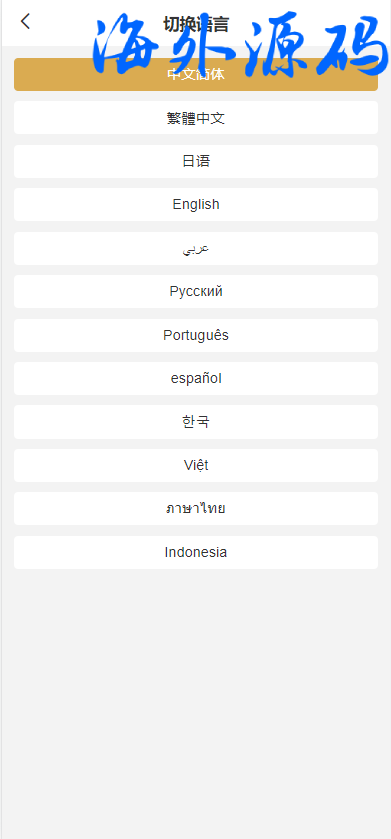391x839 pixels.
Task: Go back using the top-left arrow
Action: [x=25, y=22]
